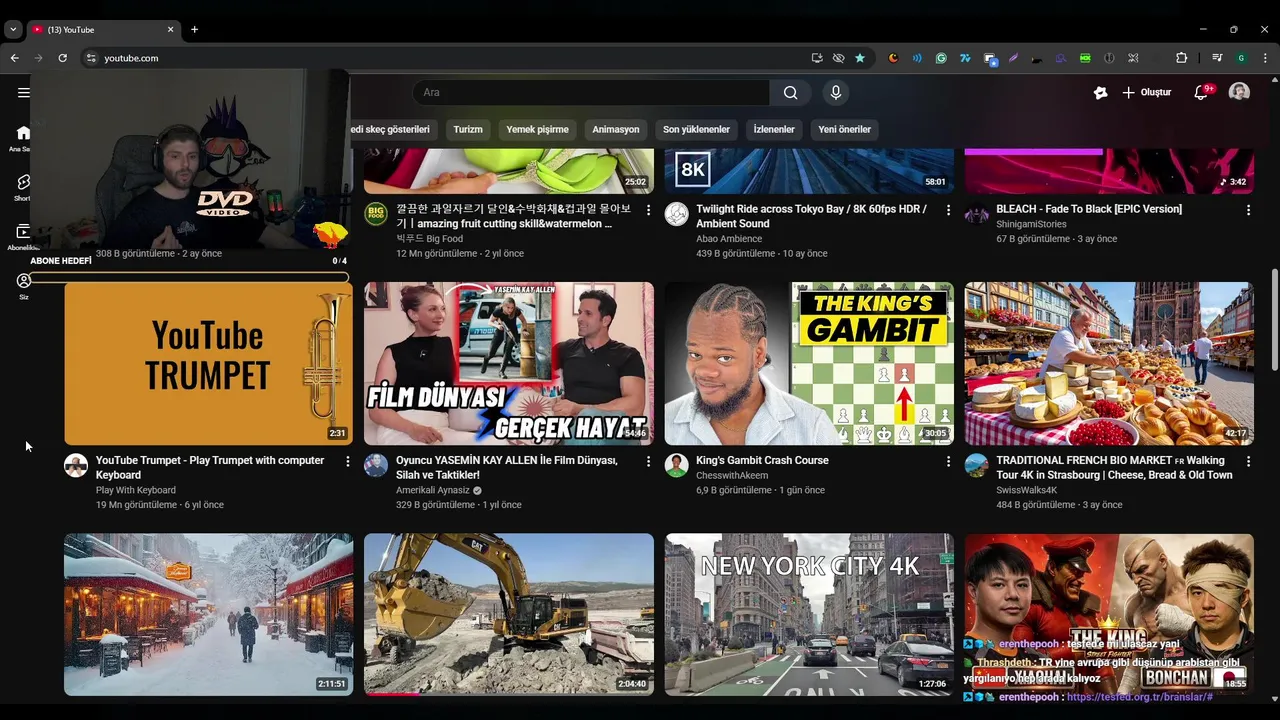The height and width of the screenshot is (720, 1280).
Task: Select the Son yüklenenler filter chip
Action: pos(696,129)
